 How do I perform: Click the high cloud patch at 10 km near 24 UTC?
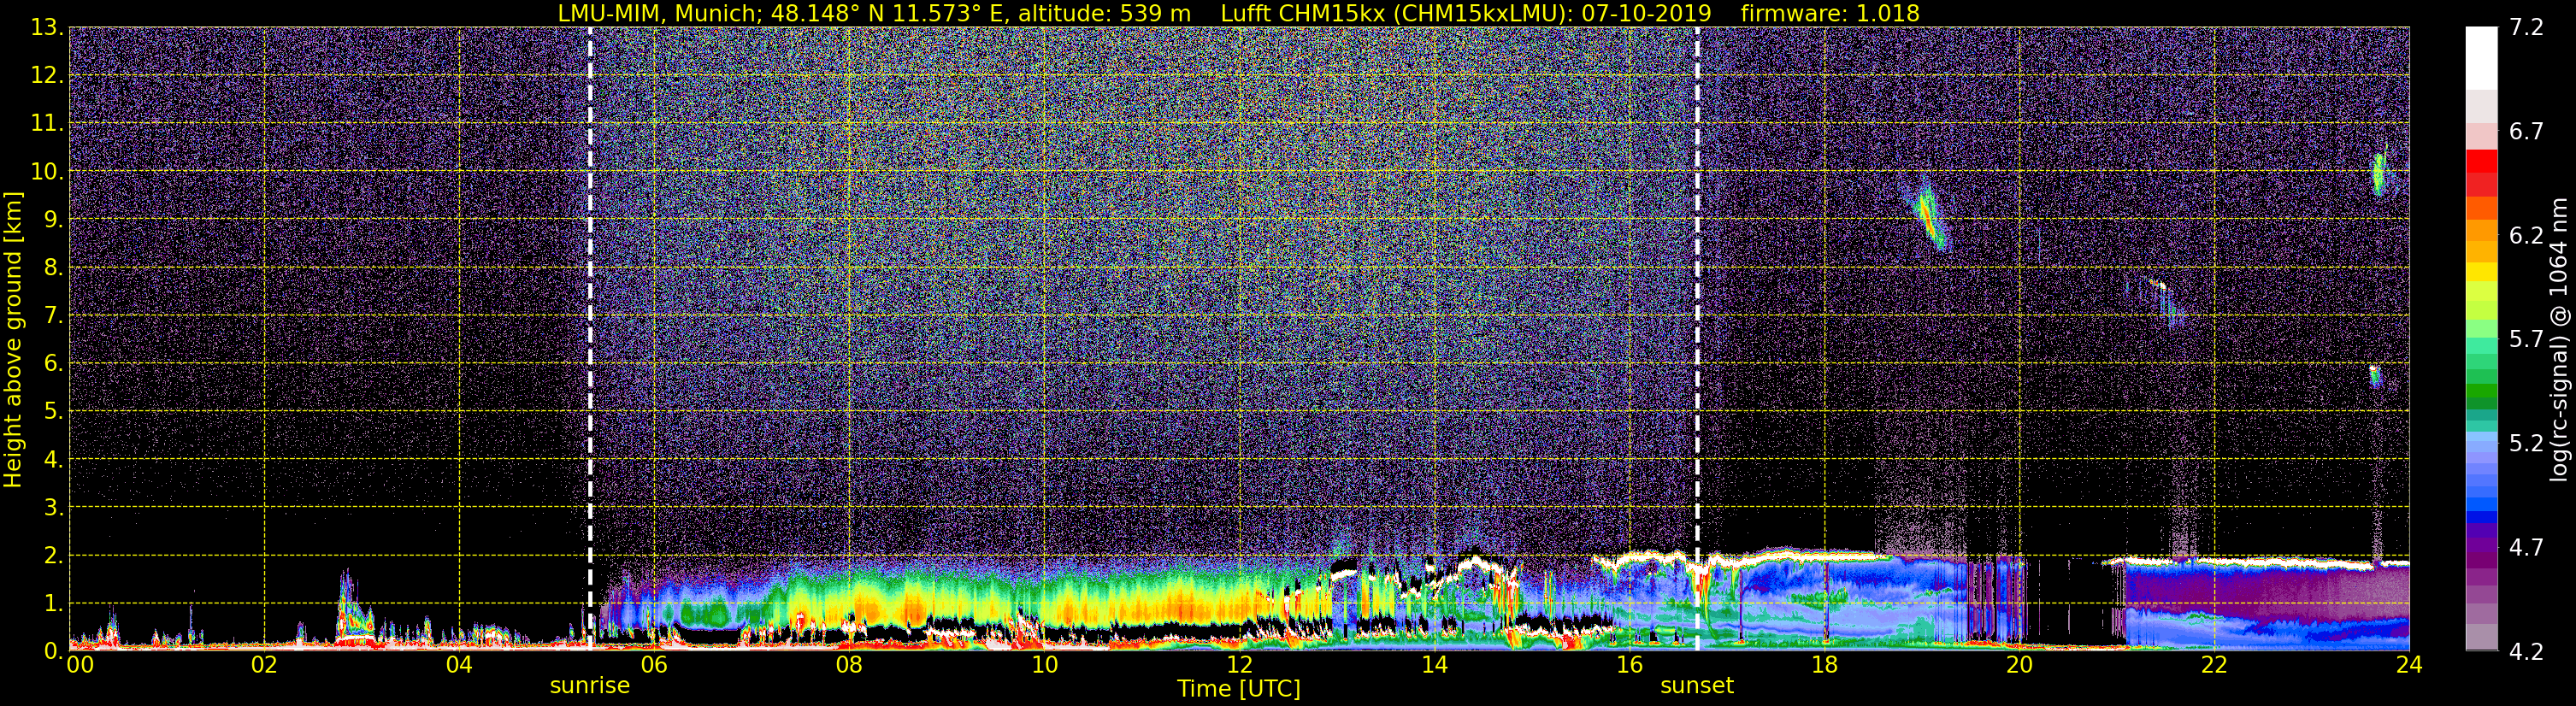(x=2379, y=173)
